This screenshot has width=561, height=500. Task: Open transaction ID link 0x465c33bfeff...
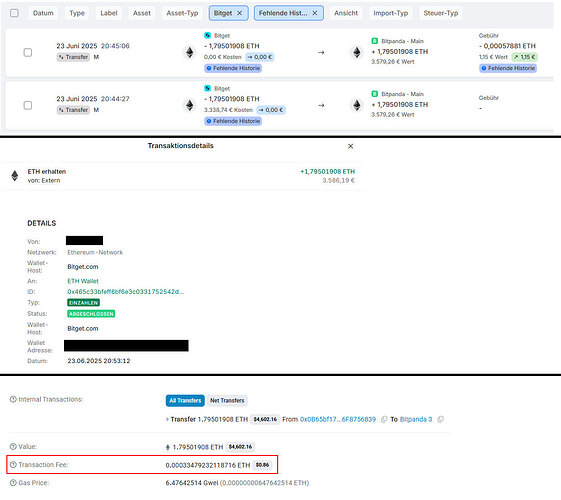point(126,292)
